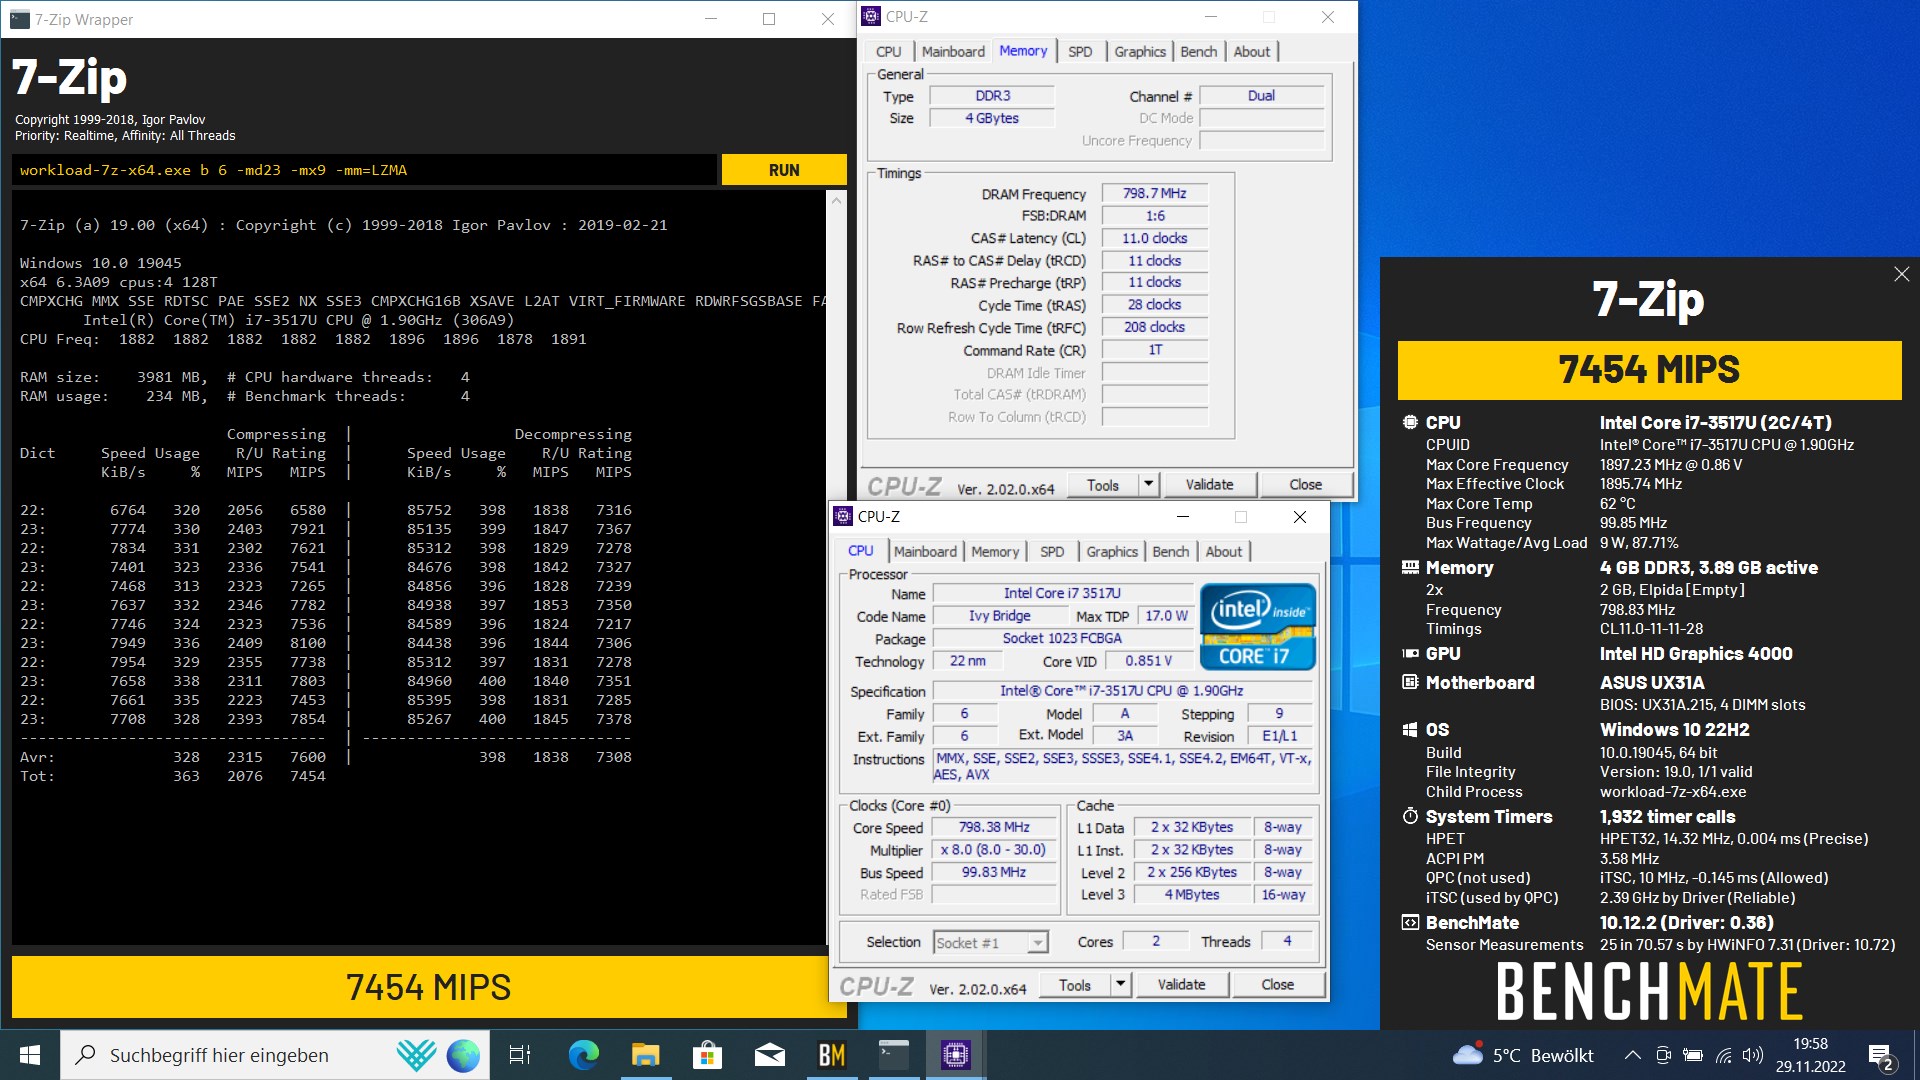Open Task View from the taskbar
The image size is (1920, 1080).
pyautogui.click(x=520, y=1055)
